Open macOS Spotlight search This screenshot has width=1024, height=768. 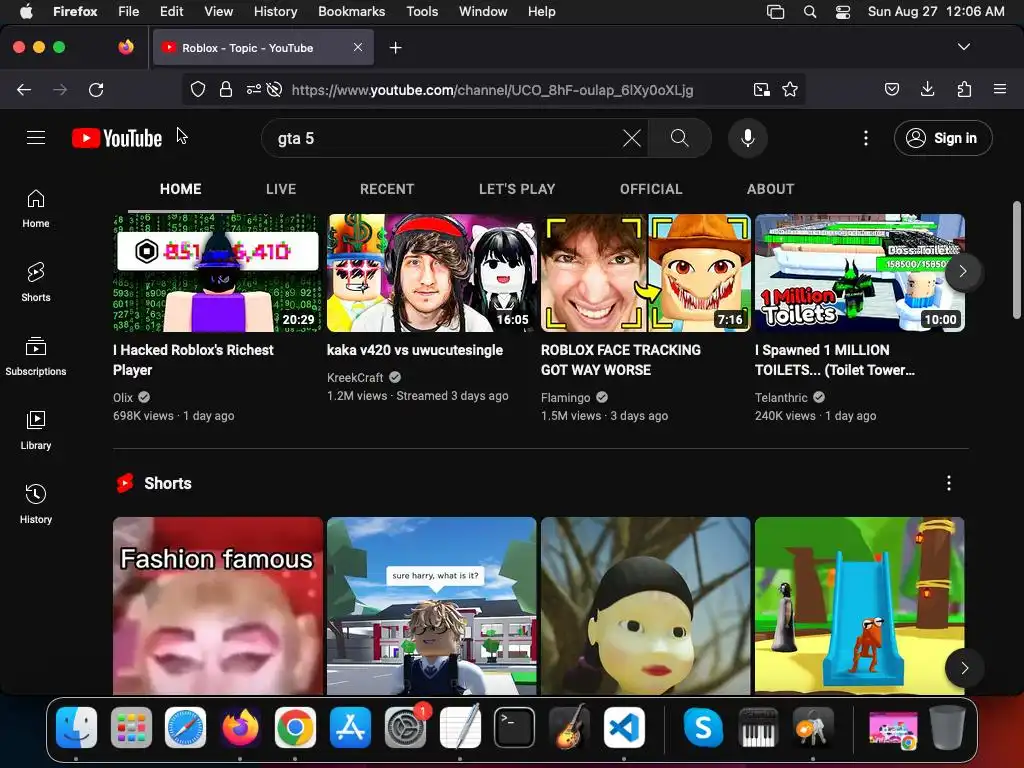(810, 12)
